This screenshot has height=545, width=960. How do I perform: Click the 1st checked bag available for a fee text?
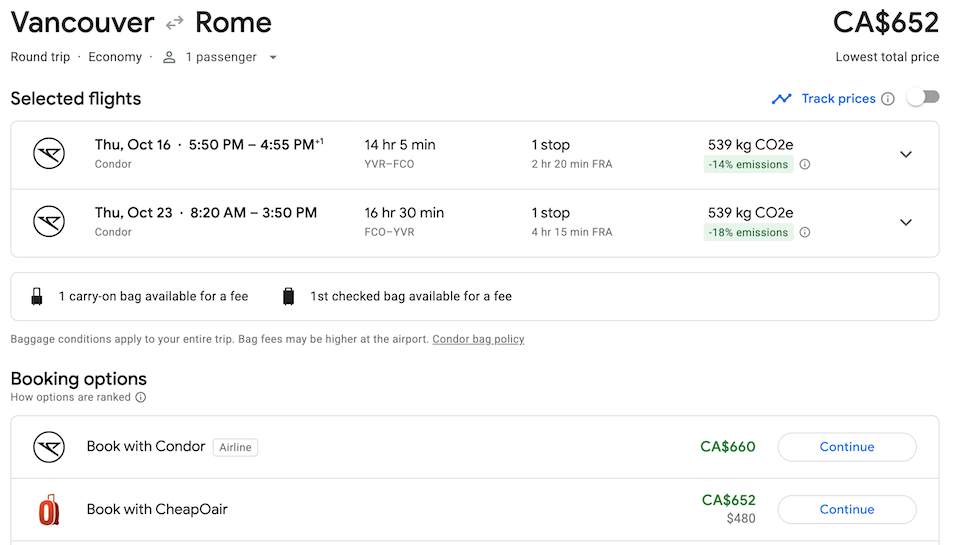tap(411, 296)
